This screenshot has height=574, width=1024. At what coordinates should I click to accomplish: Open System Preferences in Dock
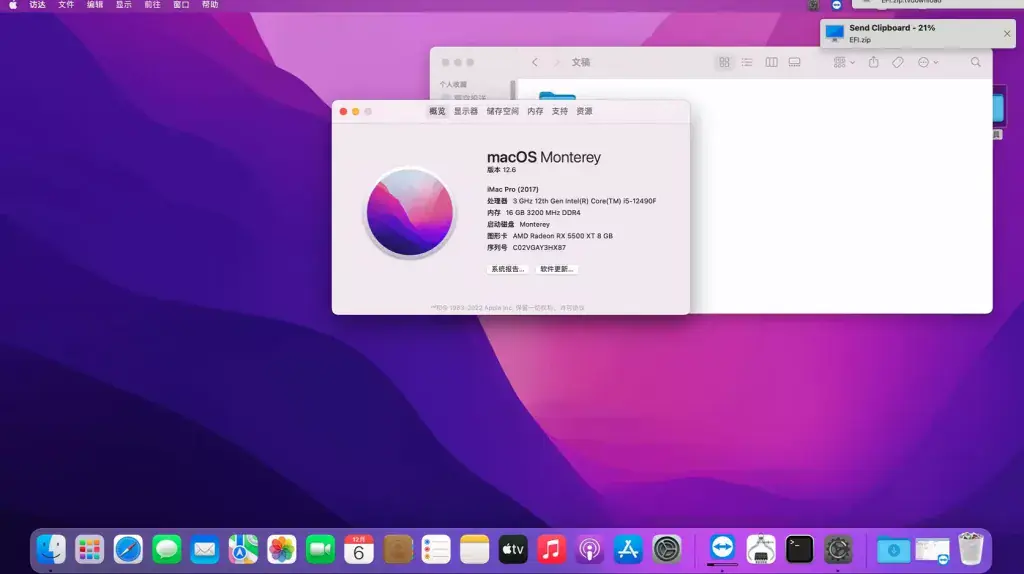click(x=667, y=549)
